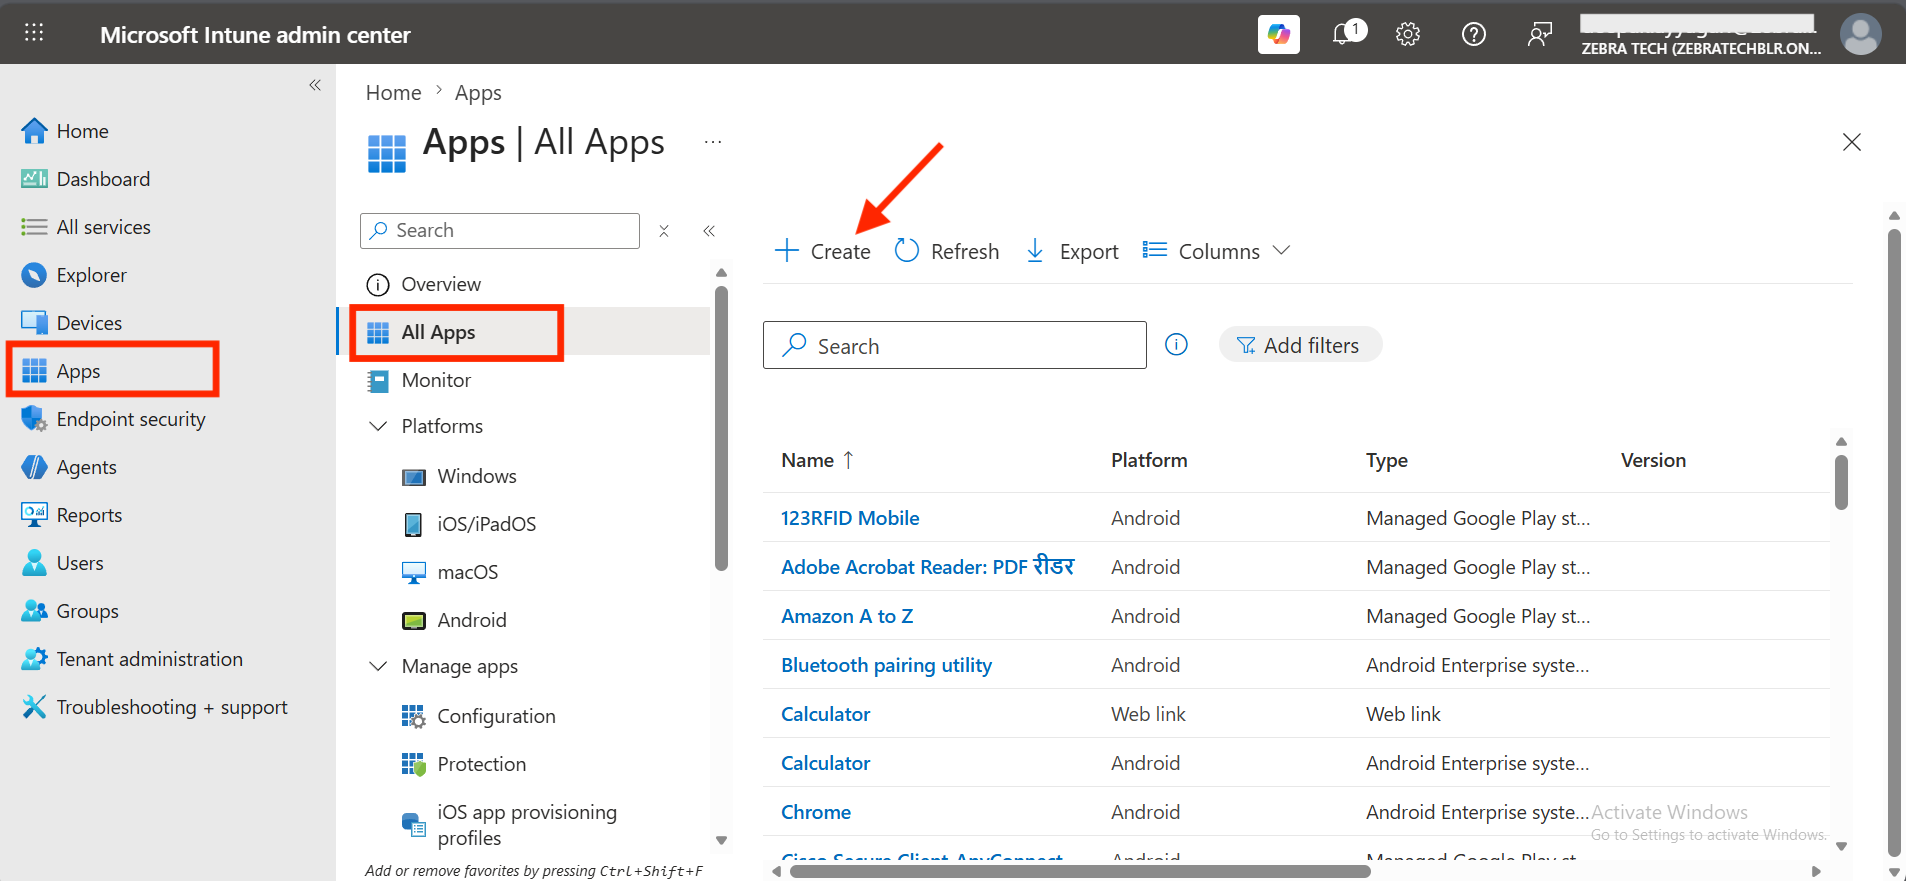Click the Export button
The height and width of the screenshot is (881, 1906).
(x=1072, y=251)
